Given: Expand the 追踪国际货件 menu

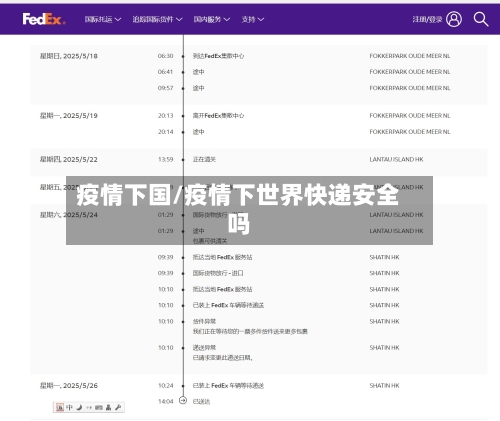Looking at the screenshot, I should [x=157, y=19].
